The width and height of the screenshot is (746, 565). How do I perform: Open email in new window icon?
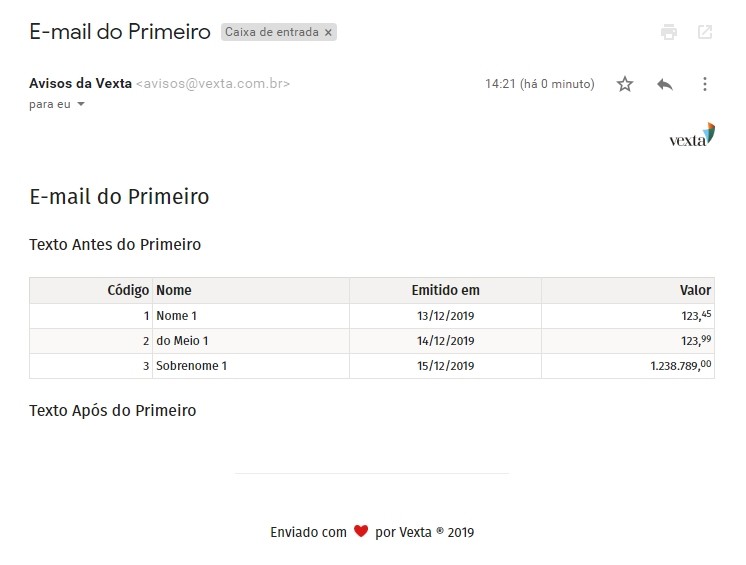point(705,32)
